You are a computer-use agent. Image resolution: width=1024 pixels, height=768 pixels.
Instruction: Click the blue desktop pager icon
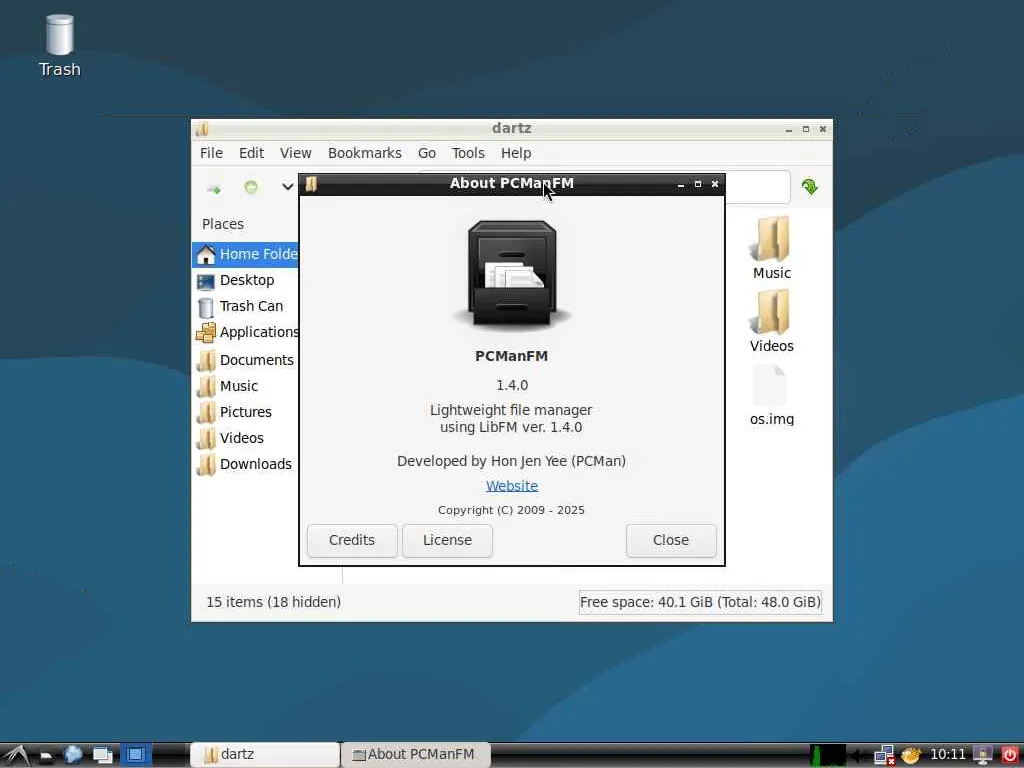click(x=135, y=755)
